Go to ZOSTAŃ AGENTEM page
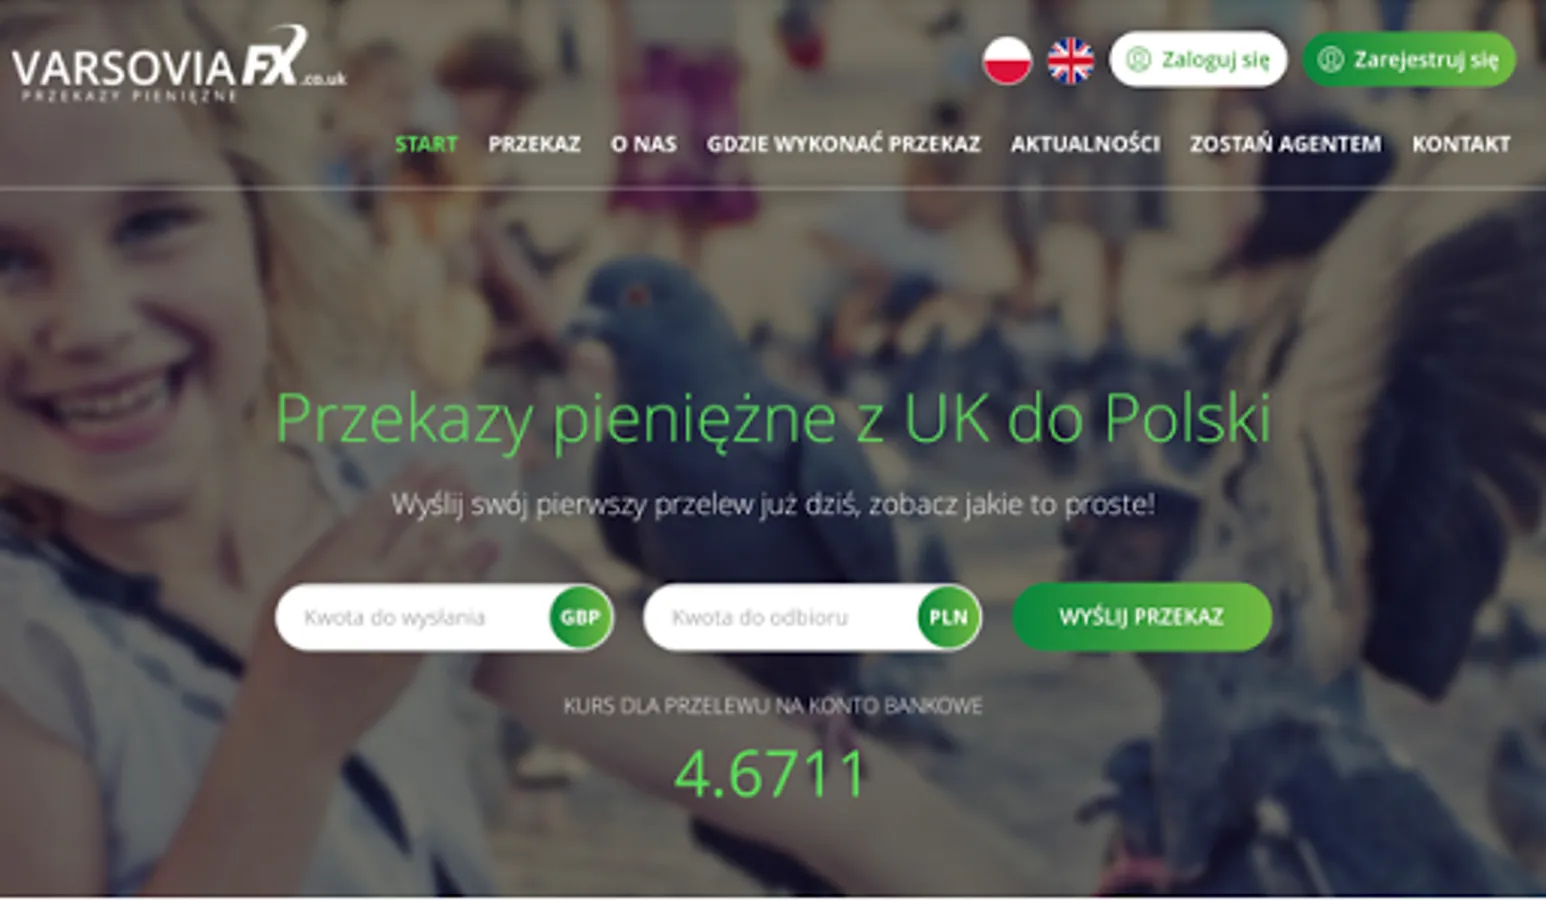1546x900 pixels. point(1286,144)
